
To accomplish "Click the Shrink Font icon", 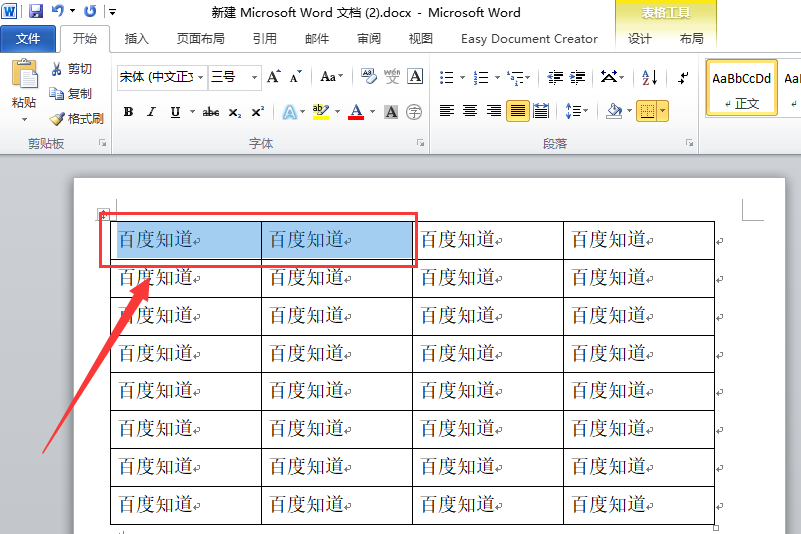I will tap(295, 77).
